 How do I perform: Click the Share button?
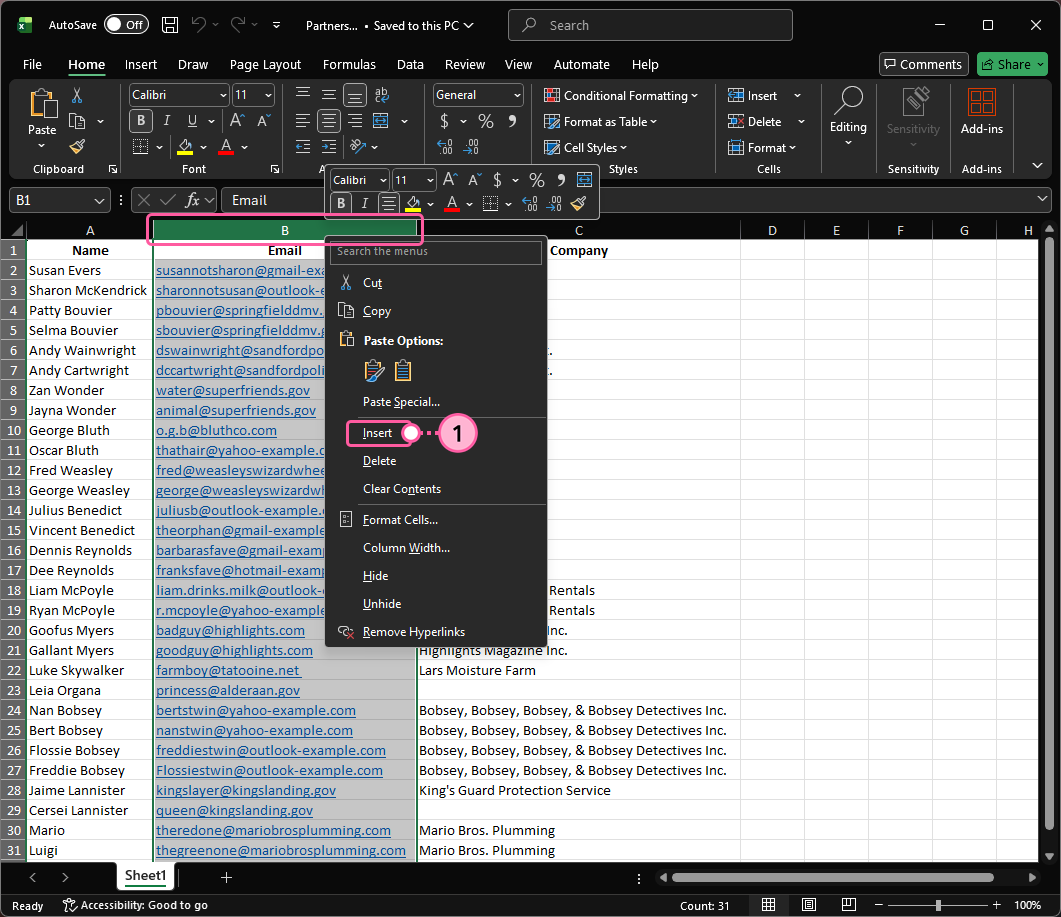(1012, 64)
